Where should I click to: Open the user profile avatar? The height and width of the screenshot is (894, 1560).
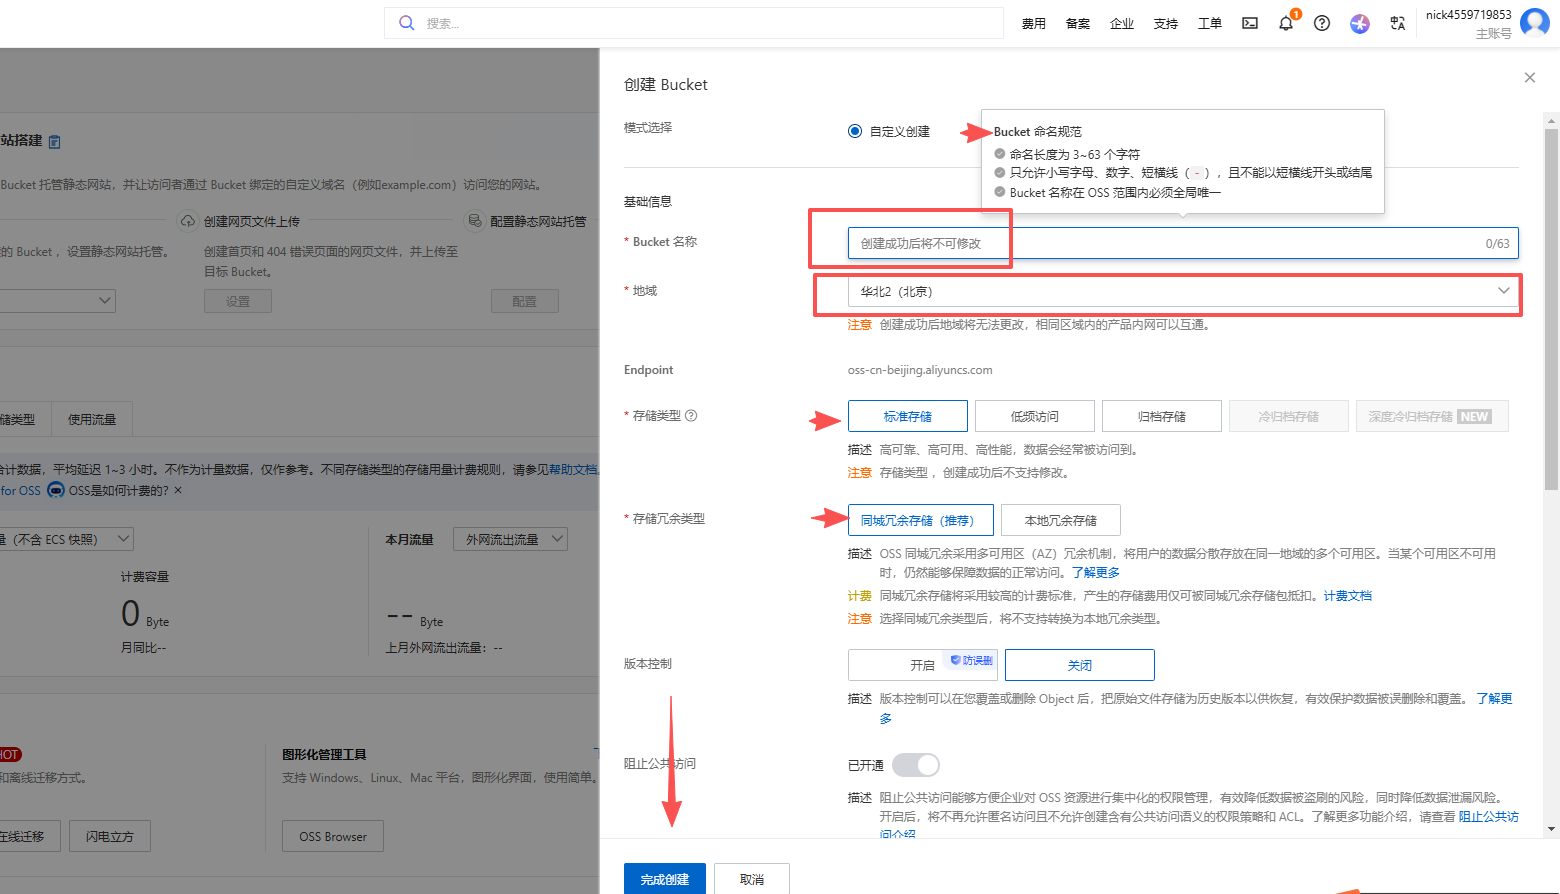point(1535,22)
